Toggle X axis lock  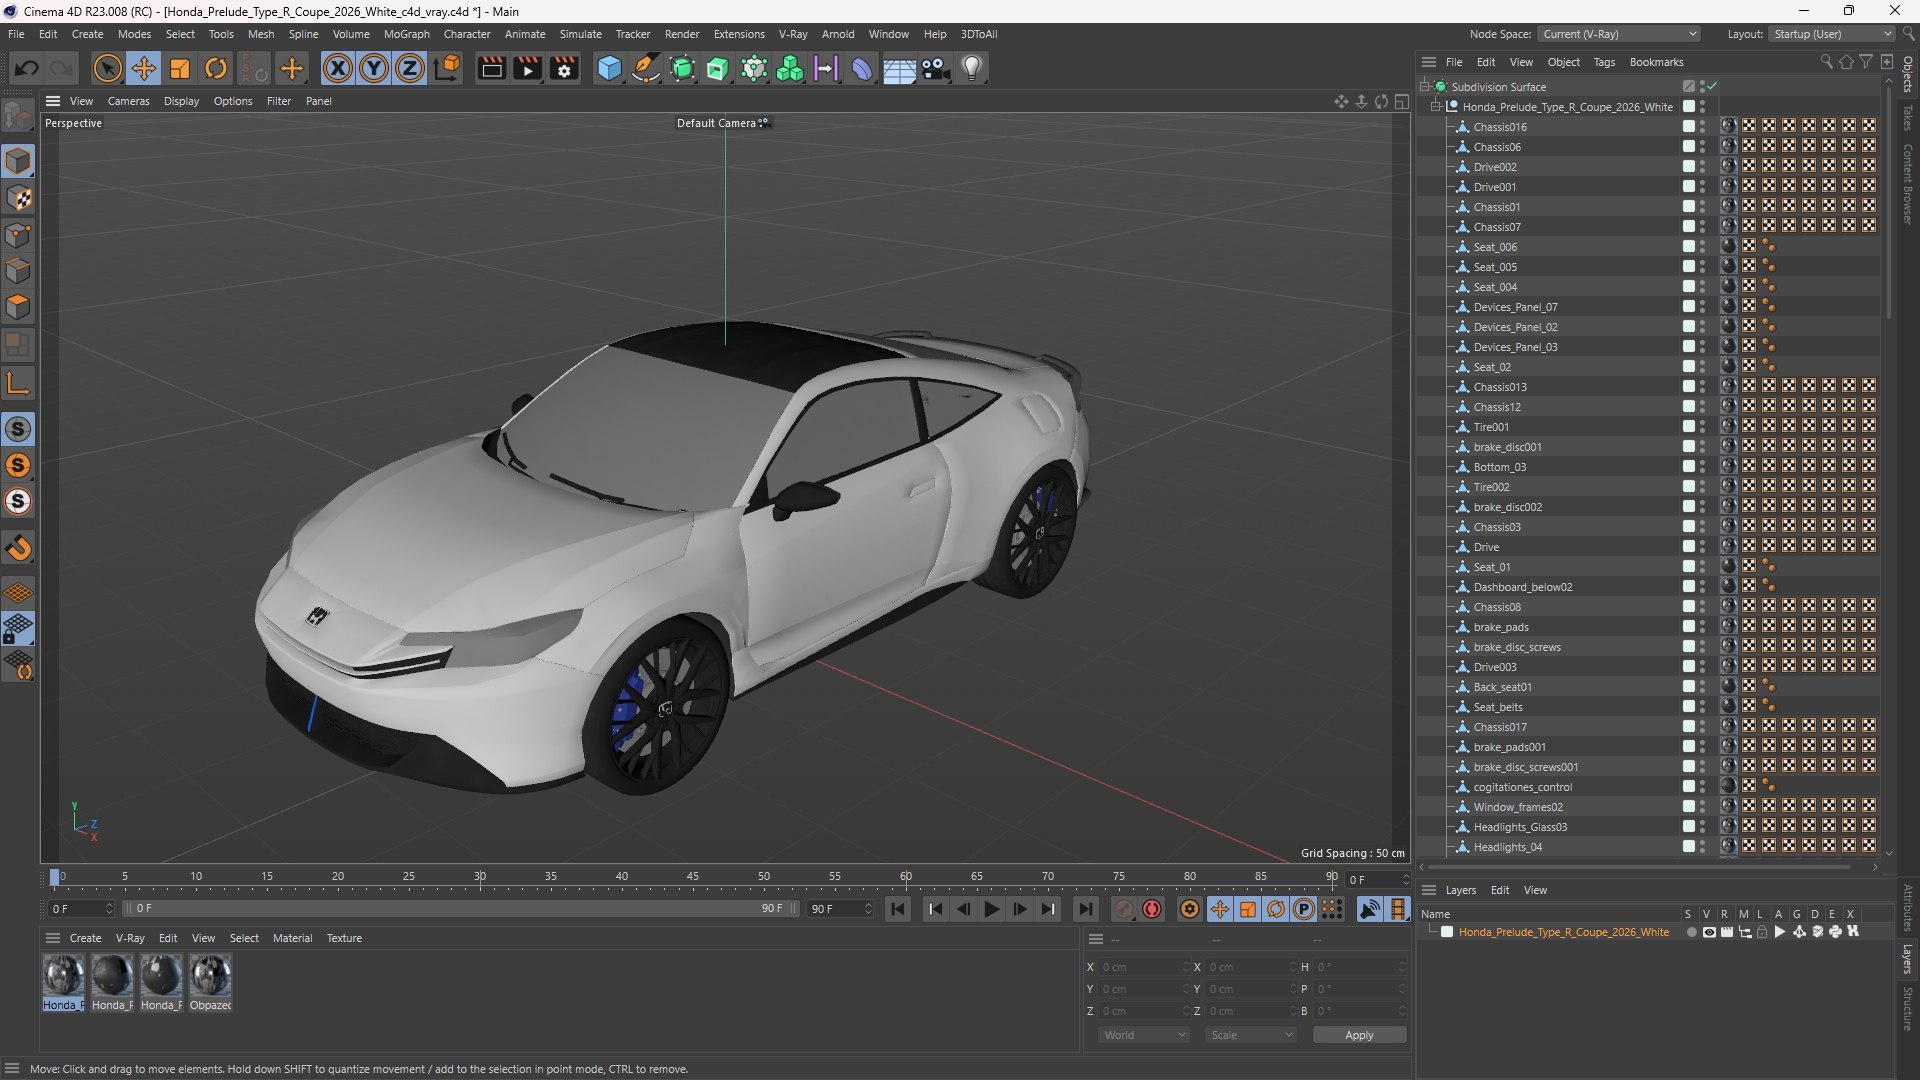click(338, 68)
